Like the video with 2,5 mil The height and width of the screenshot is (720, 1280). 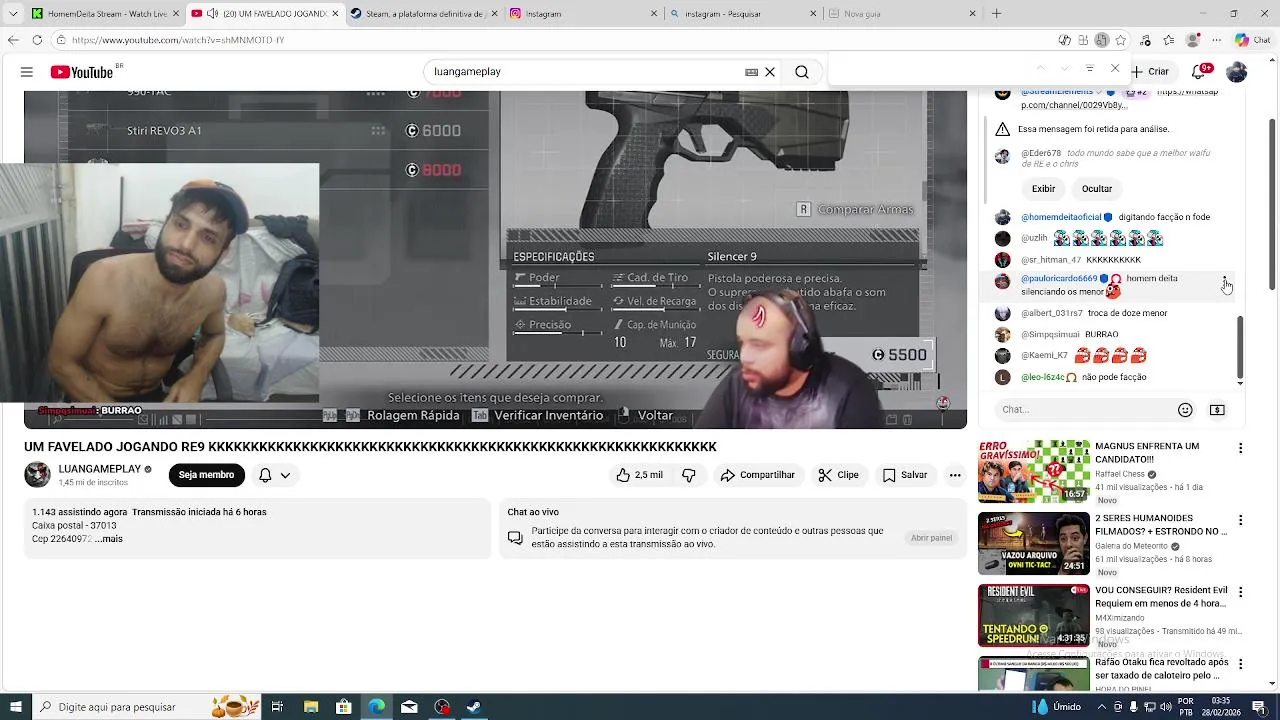(x=640, y=475)
